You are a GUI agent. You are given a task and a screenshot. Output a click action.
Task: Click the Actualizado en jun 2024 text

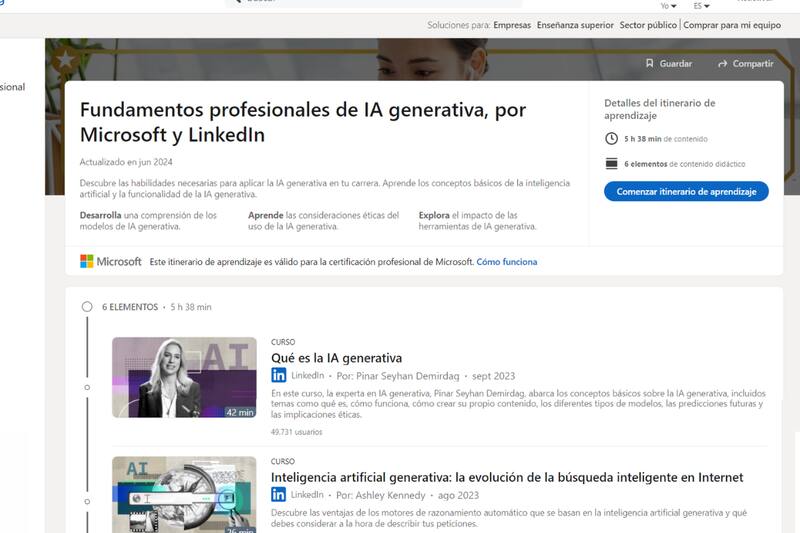tap(126, 162)
